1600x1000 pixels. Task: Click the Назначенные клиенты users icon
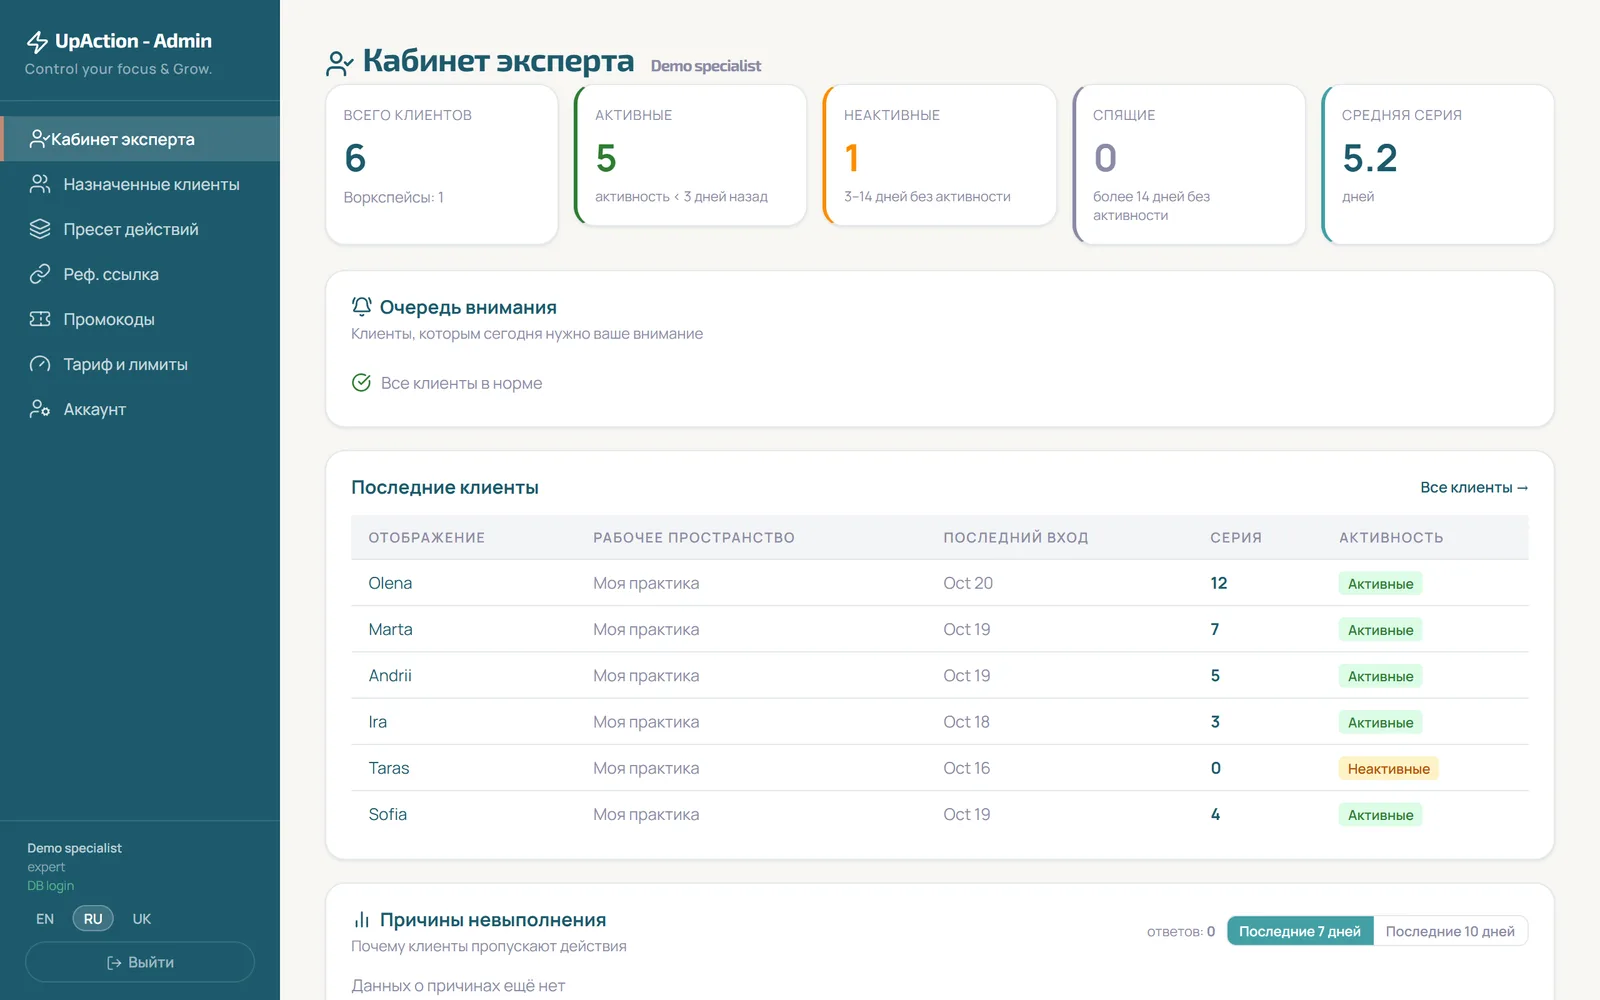point(40,184)
